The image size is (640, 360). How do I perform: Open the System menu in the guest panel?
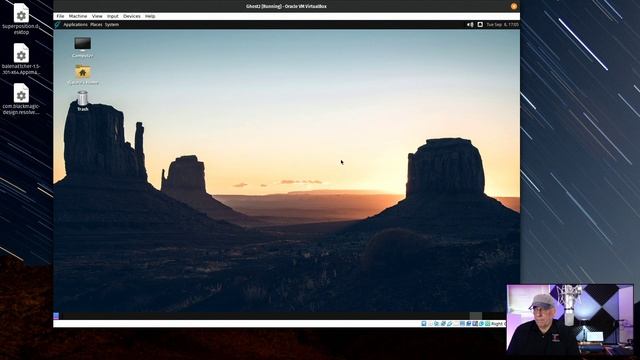point(112,24)
